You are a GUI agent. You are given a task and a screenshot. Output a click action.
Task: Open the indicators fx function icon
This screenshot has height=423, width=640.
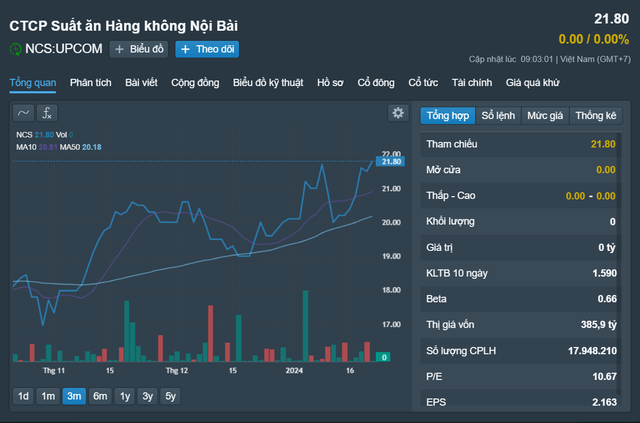pos(48,113)
